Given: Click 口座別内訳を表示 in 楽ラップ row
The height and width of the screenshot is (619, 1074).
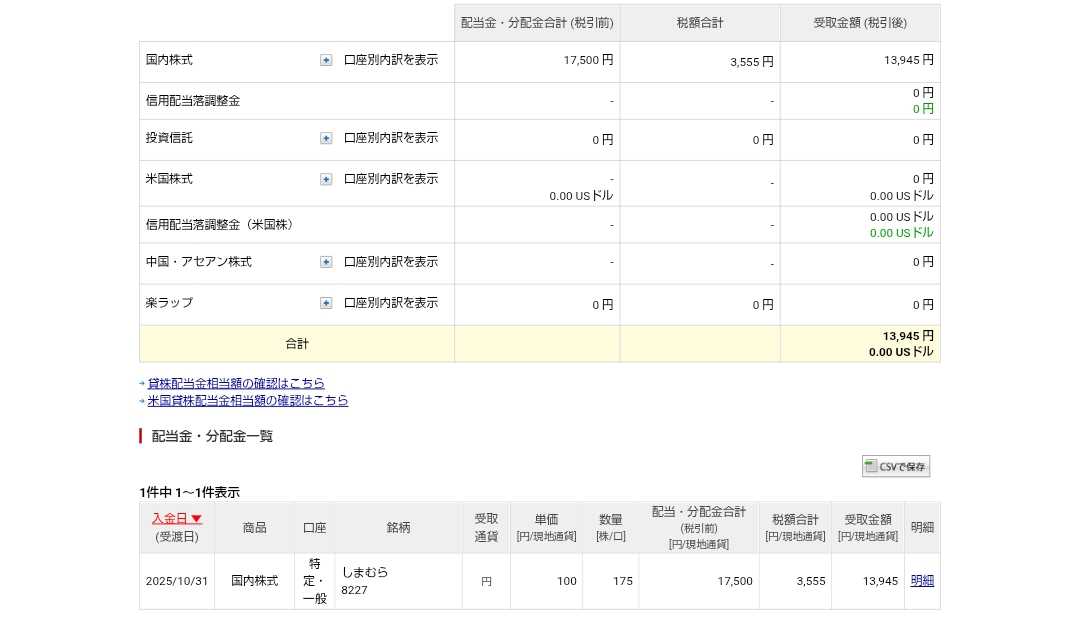Looking at the screenshot, I should 390,303.
